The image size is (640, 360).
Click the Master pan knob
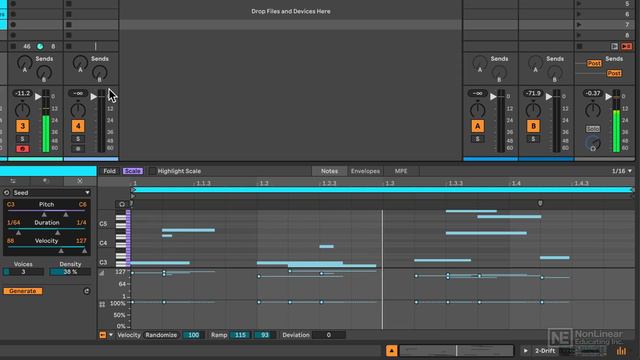pos(593,110)
